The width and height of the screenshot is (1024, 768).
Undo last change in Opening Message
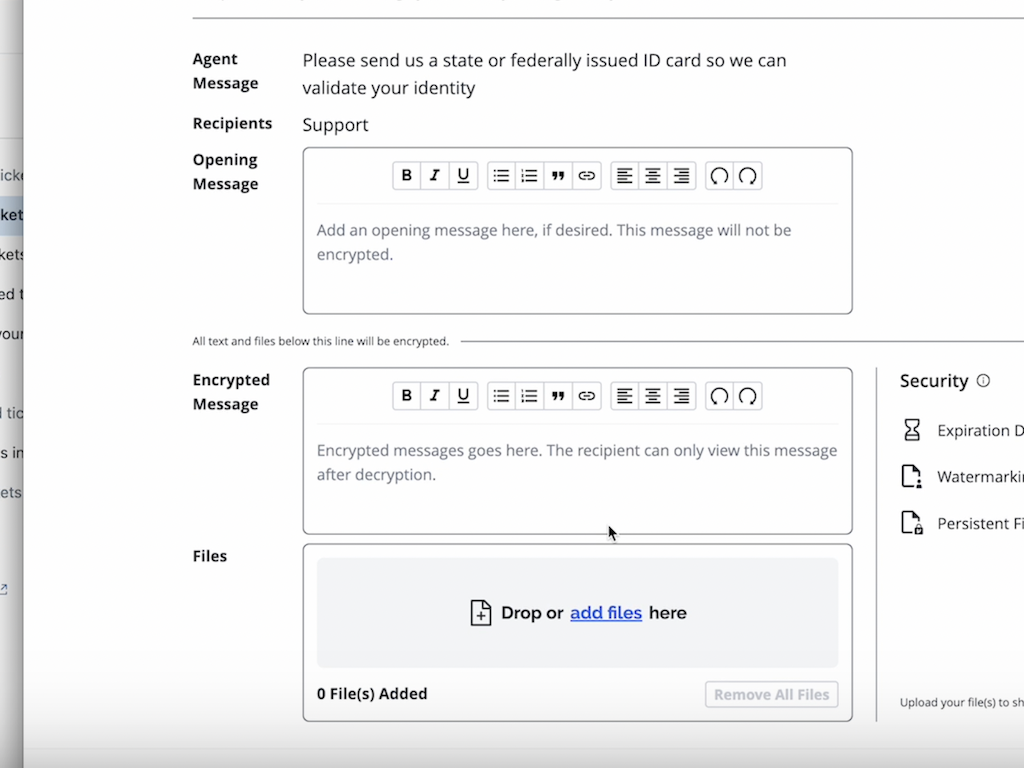point(719,176)
